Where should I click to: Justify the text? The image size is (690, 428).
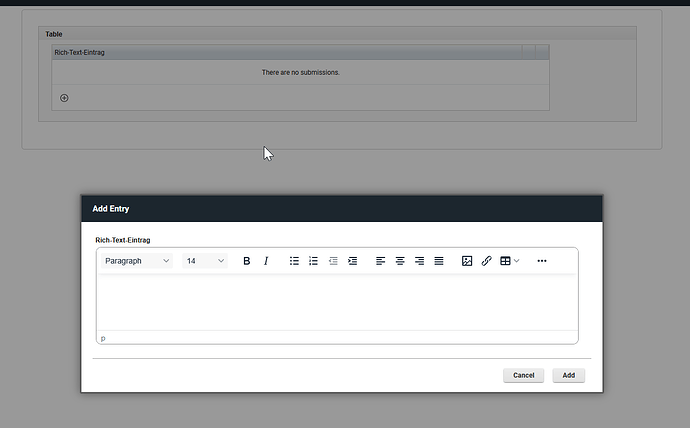[x=439, y=261]
